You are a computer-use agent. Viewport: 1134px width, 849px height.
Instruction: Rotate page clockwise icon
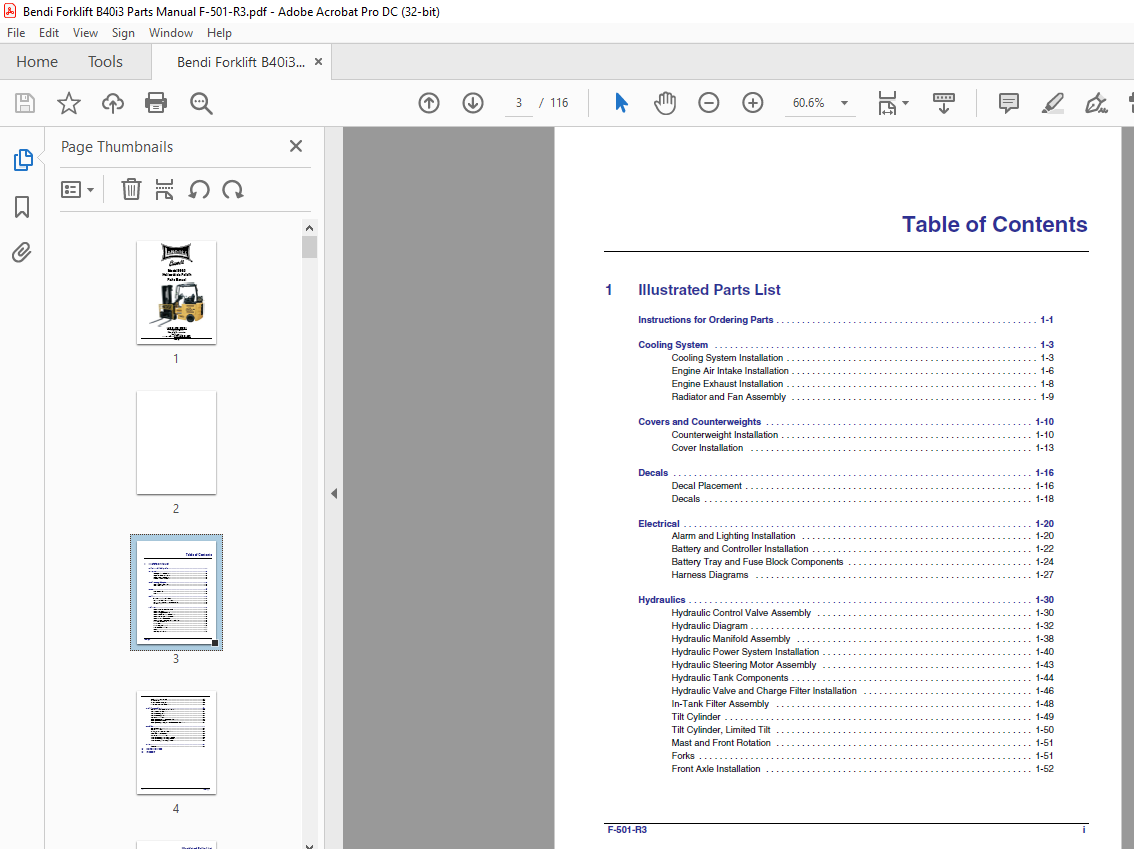[233, 189]
